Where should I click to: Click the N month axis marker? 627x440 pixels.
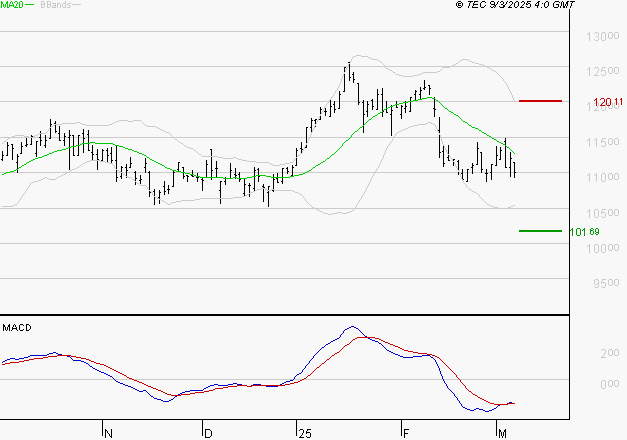point(108,434)
